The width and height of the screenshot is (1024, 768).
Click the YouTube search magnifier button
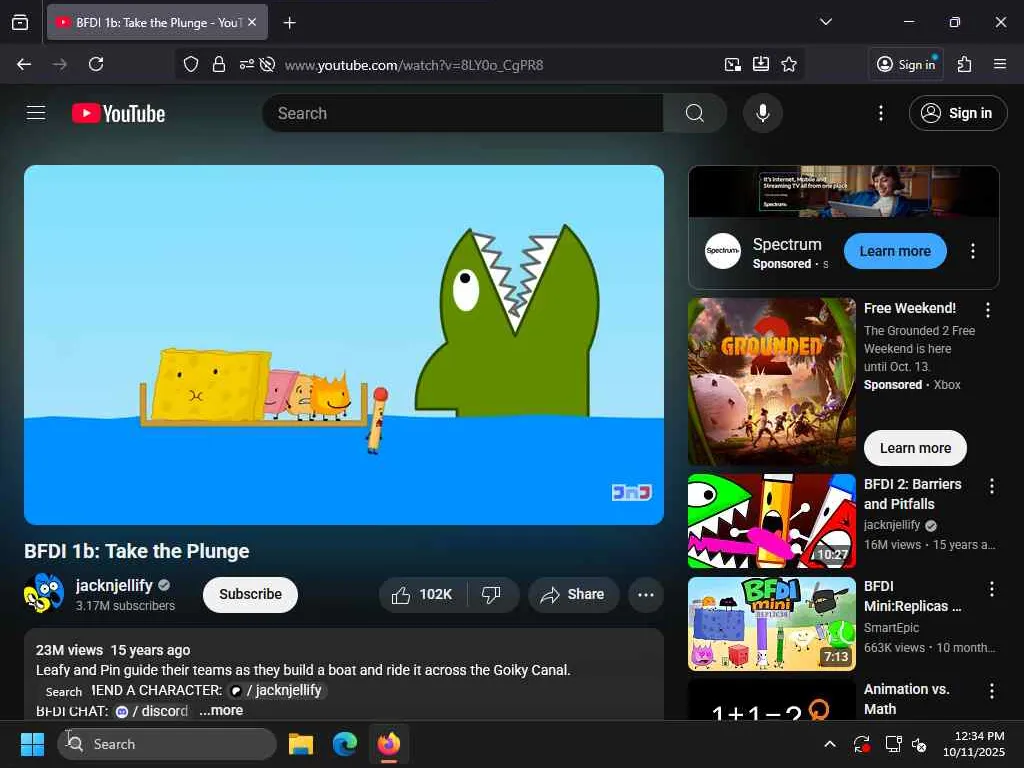tap(695, 113)
